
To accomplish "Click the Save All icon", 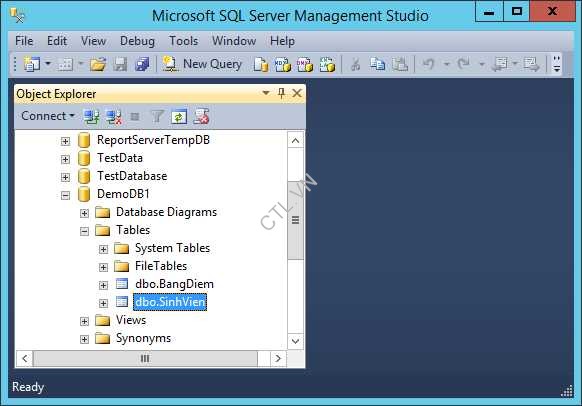I will [x=142, y=64].
